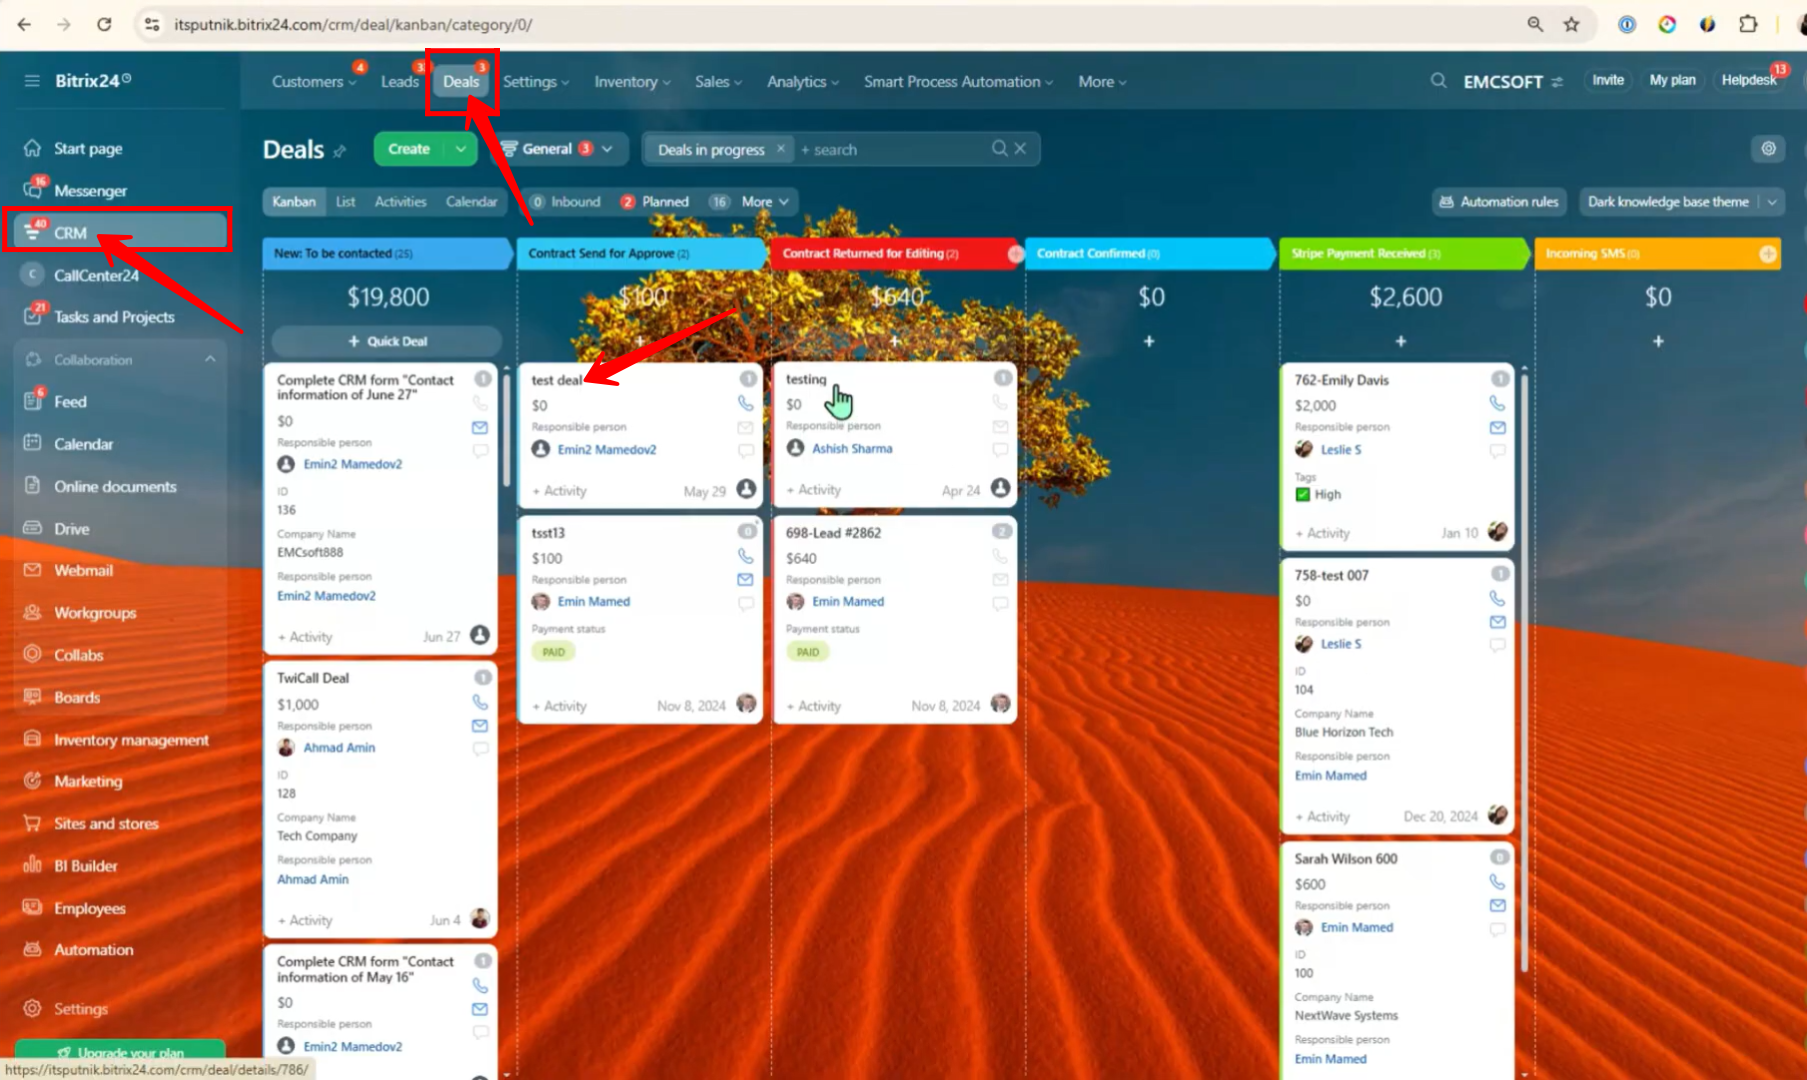Toggle the Planned activity counter filter

tap(655, 202)
